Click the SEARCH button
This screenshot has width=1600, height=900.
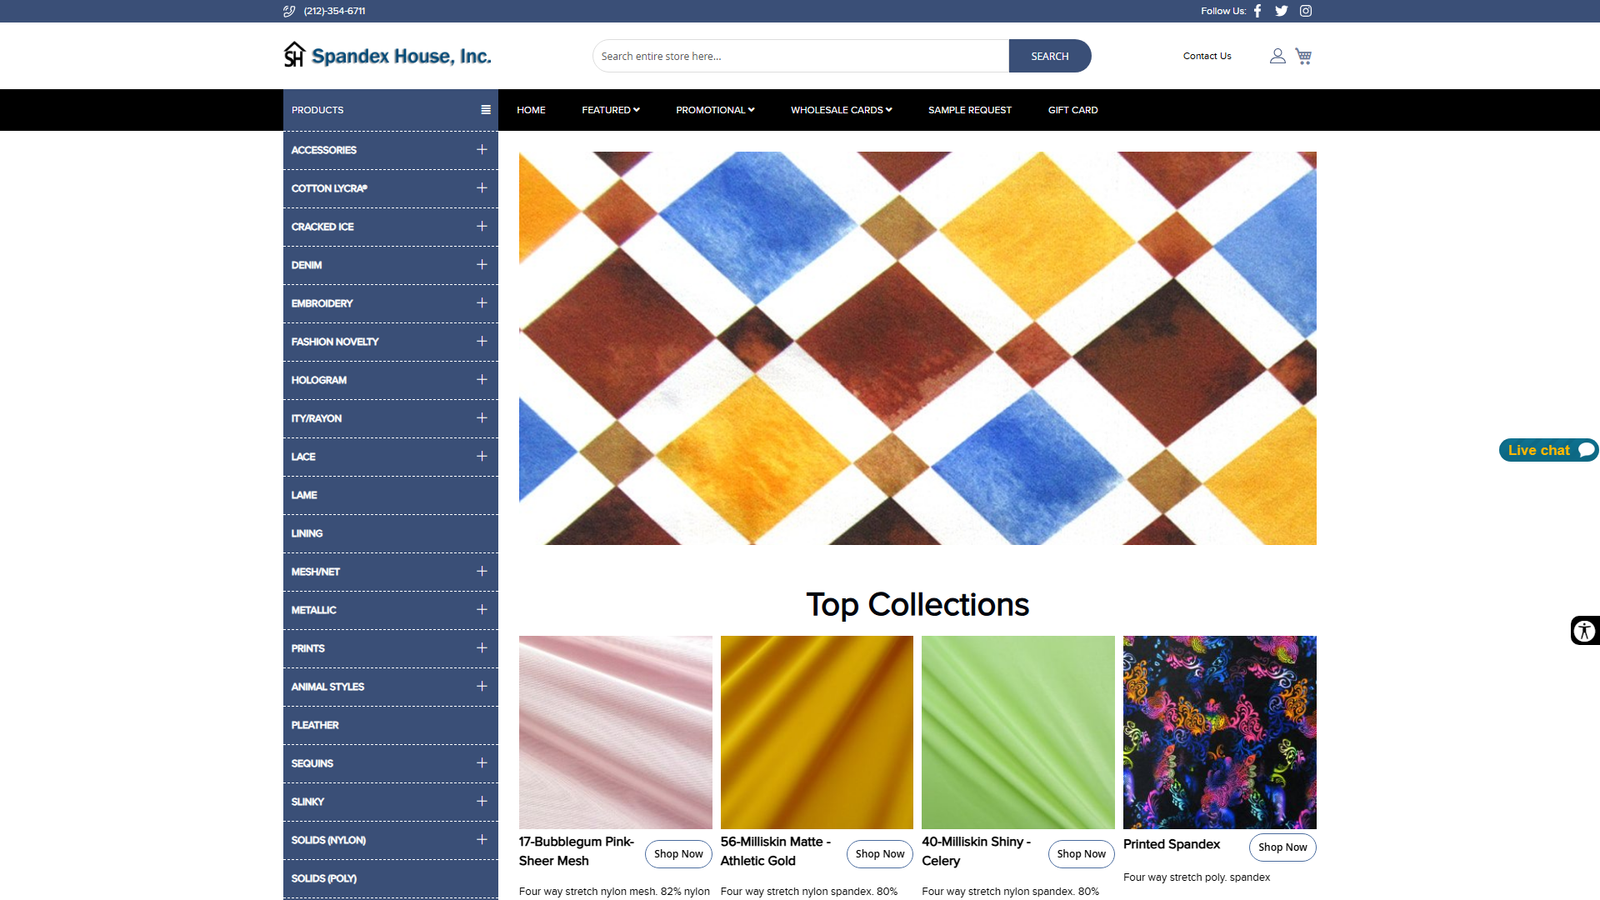[x=1049, y=56]
